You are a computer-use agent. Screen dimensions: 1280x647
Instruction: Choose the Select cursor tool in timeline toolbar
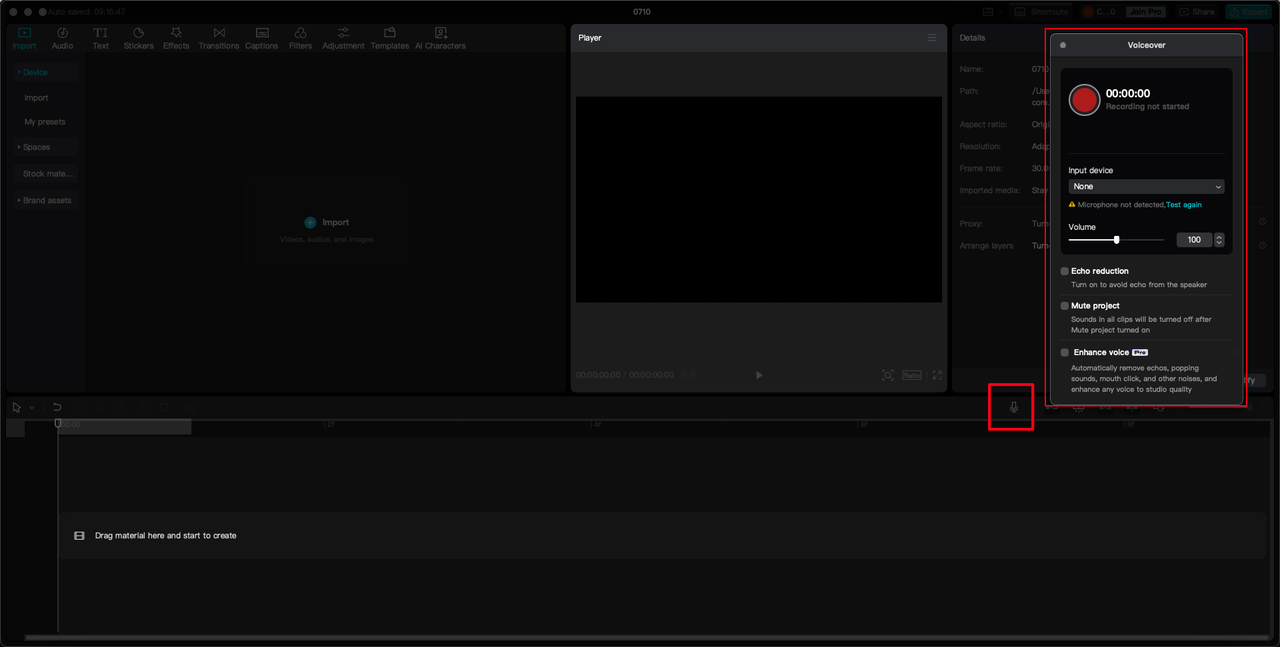coord(17,407)
